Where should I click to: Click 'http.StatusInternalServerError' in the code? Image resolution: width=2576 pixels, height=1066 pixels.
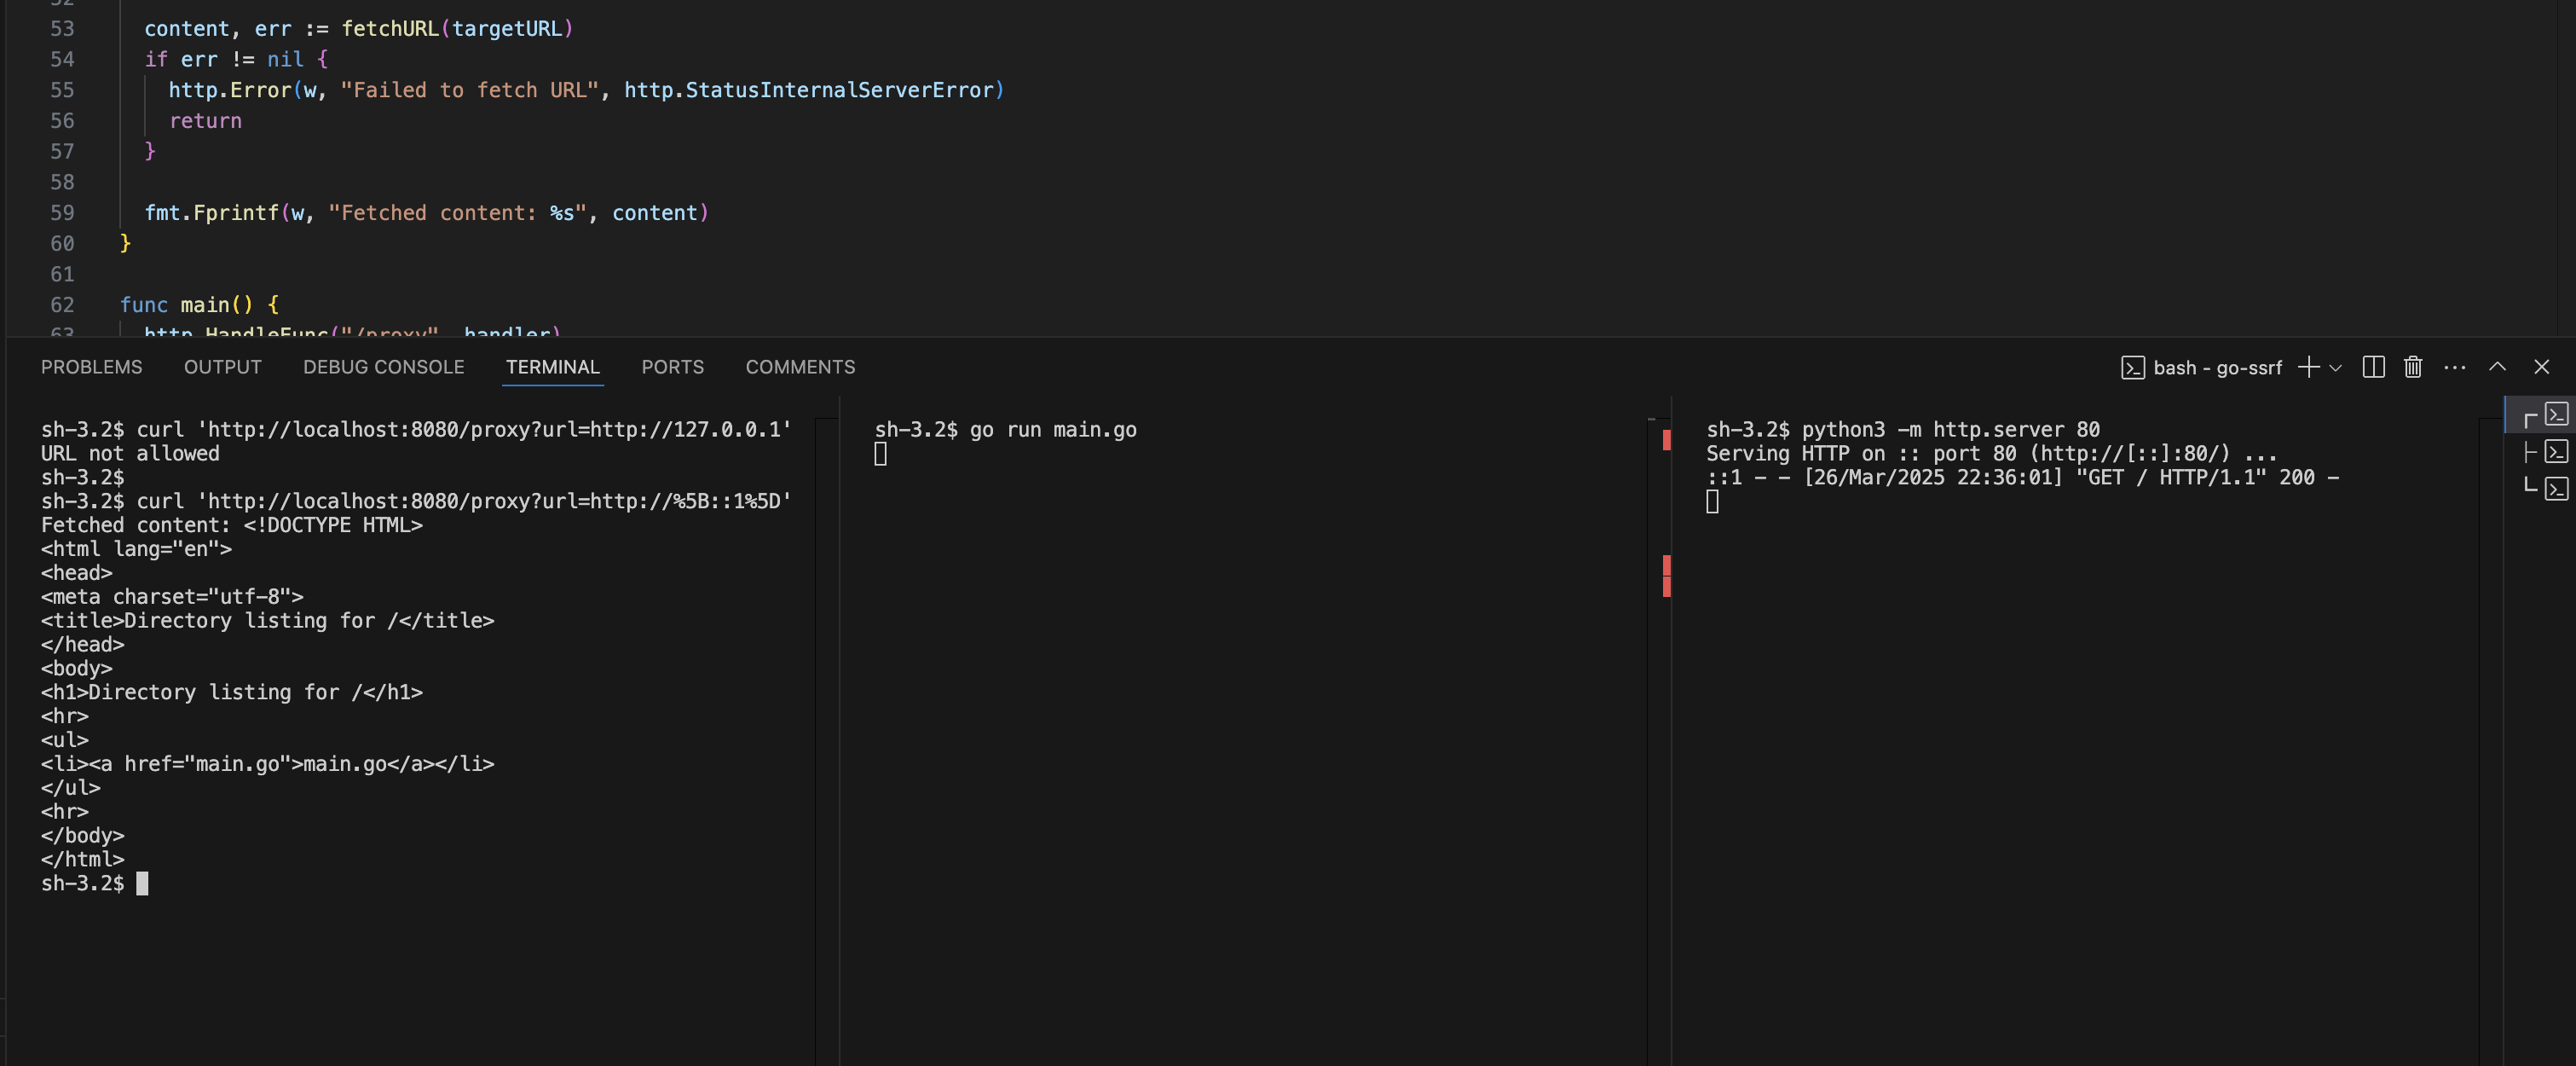810,90
